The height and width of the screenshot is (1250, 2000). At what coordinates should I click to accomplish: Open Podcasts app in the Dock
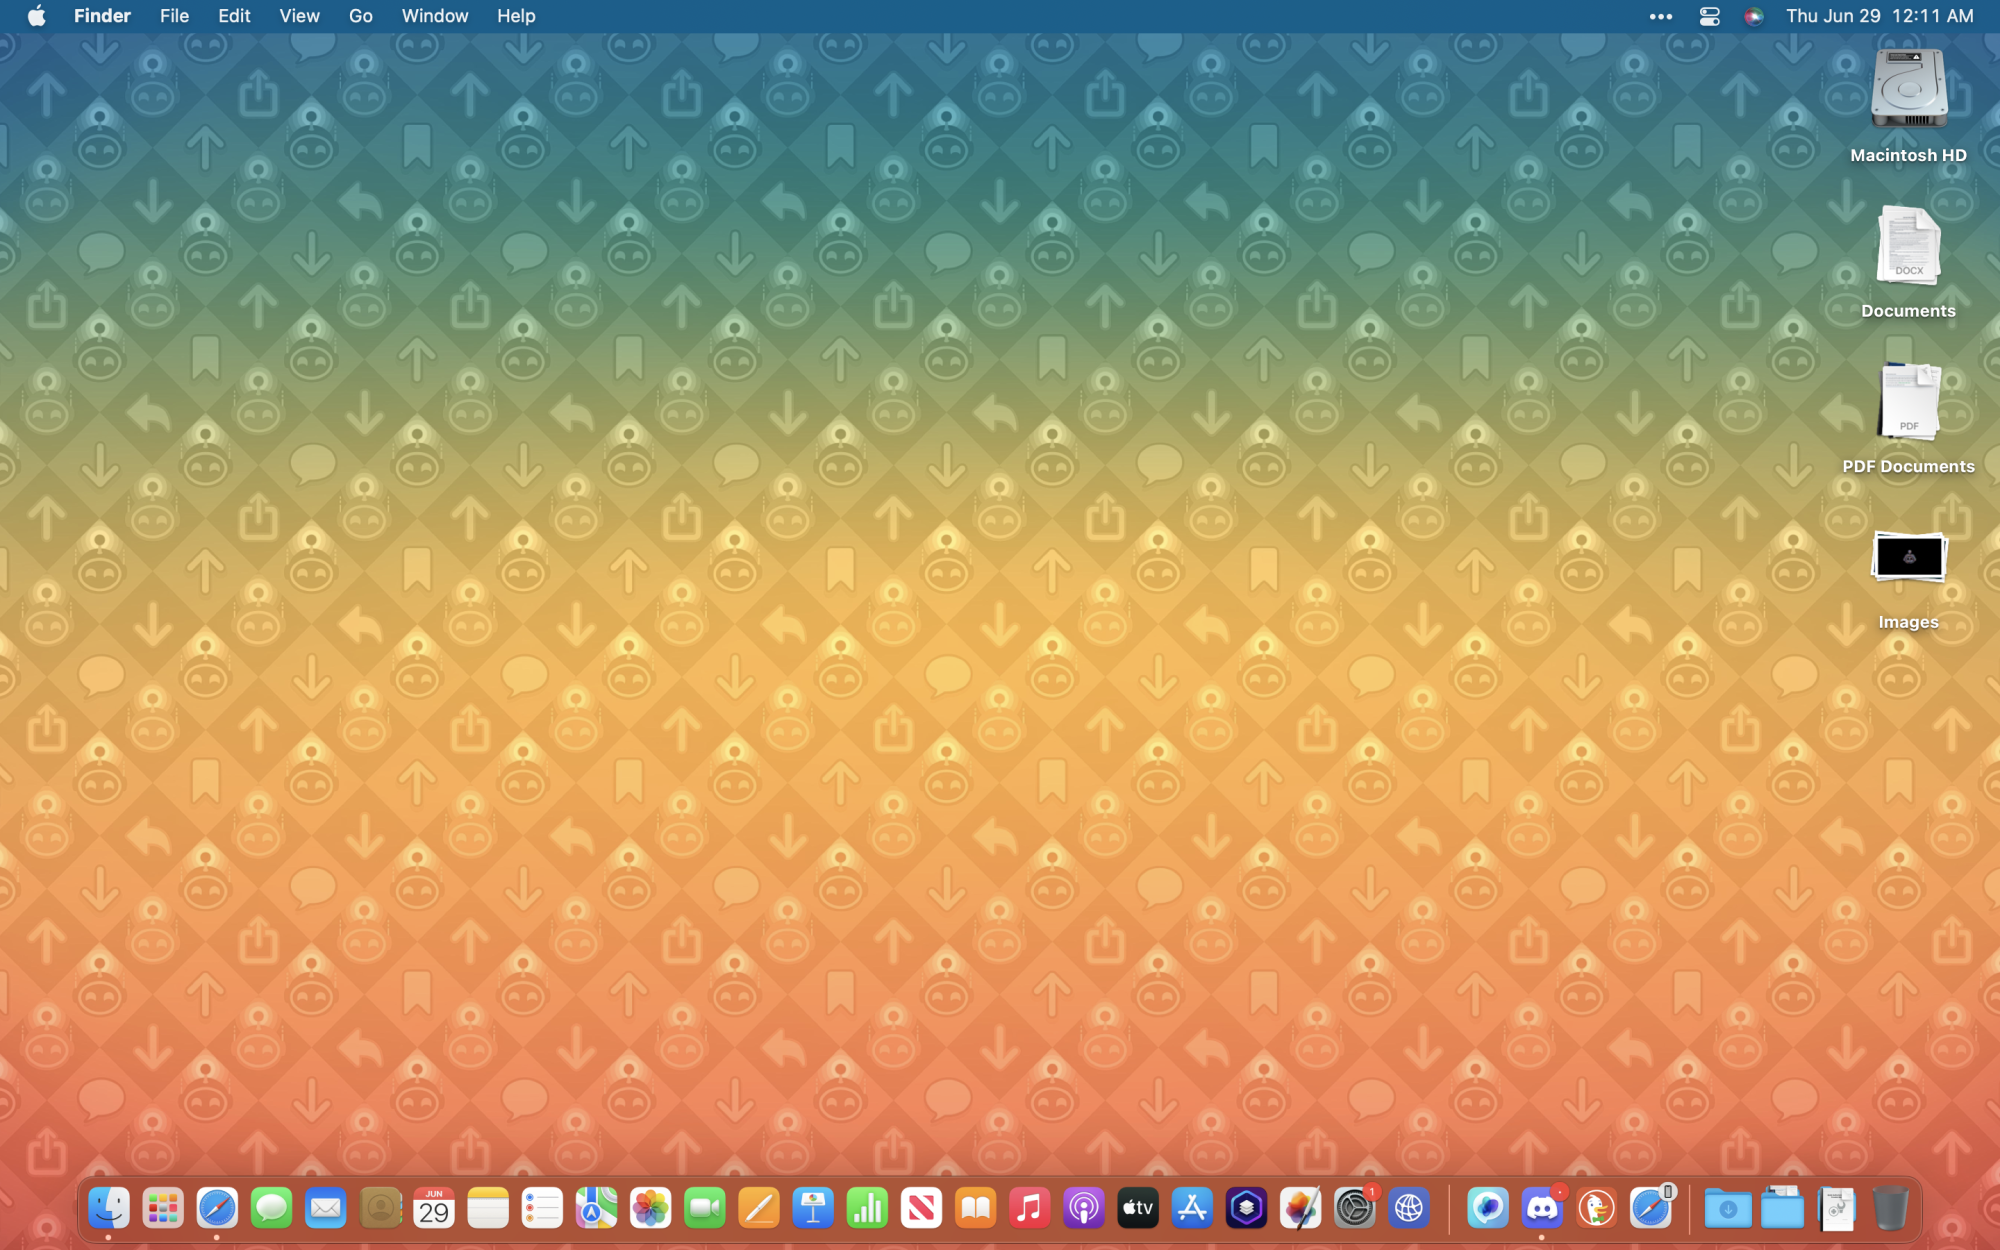(x=1083, y=1208)
